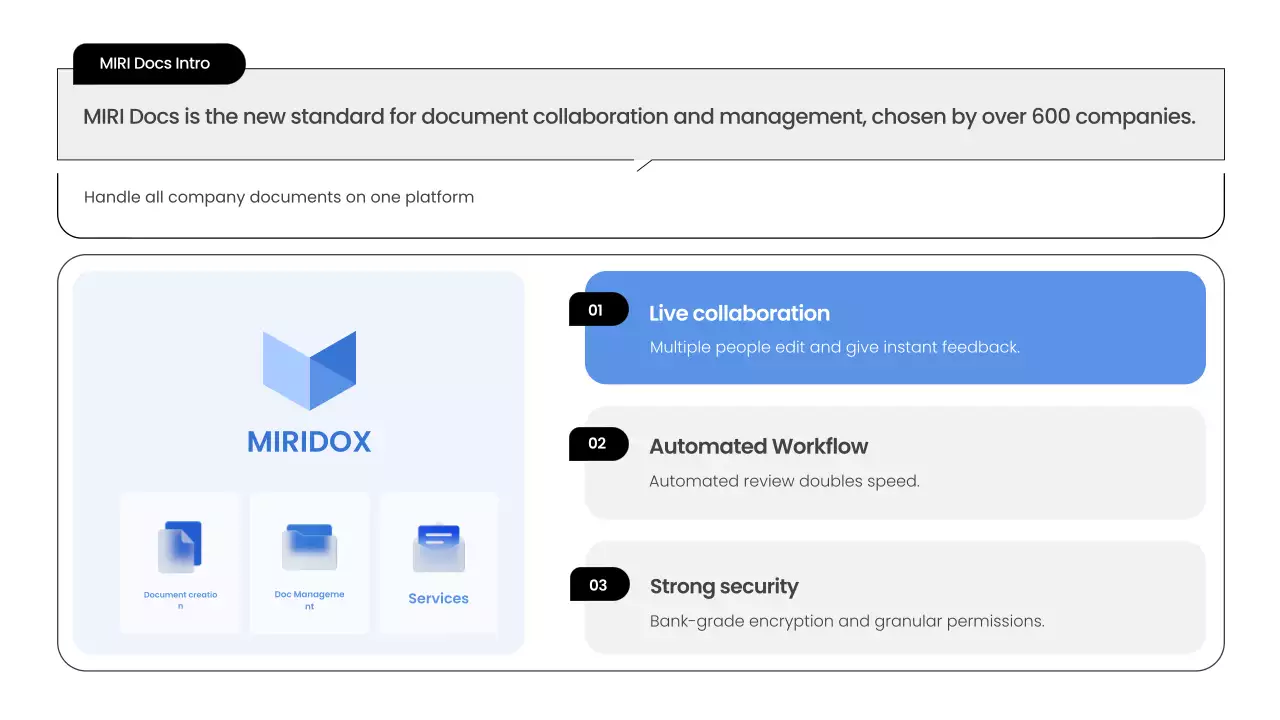This screenshot has height=720, width=1280.
Task: Click 'Bank-grade encryption and granular permissions' text
Action: 846,621
